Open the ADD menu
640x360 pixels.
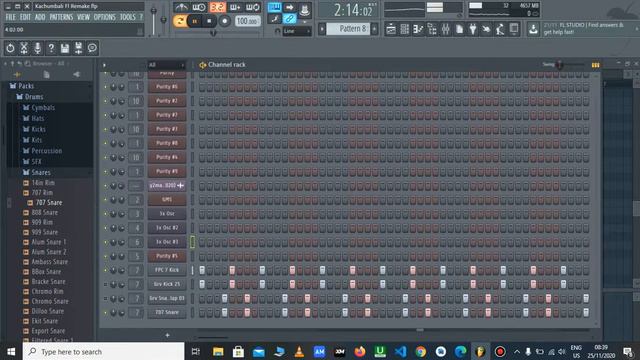(x=40, y=17)
